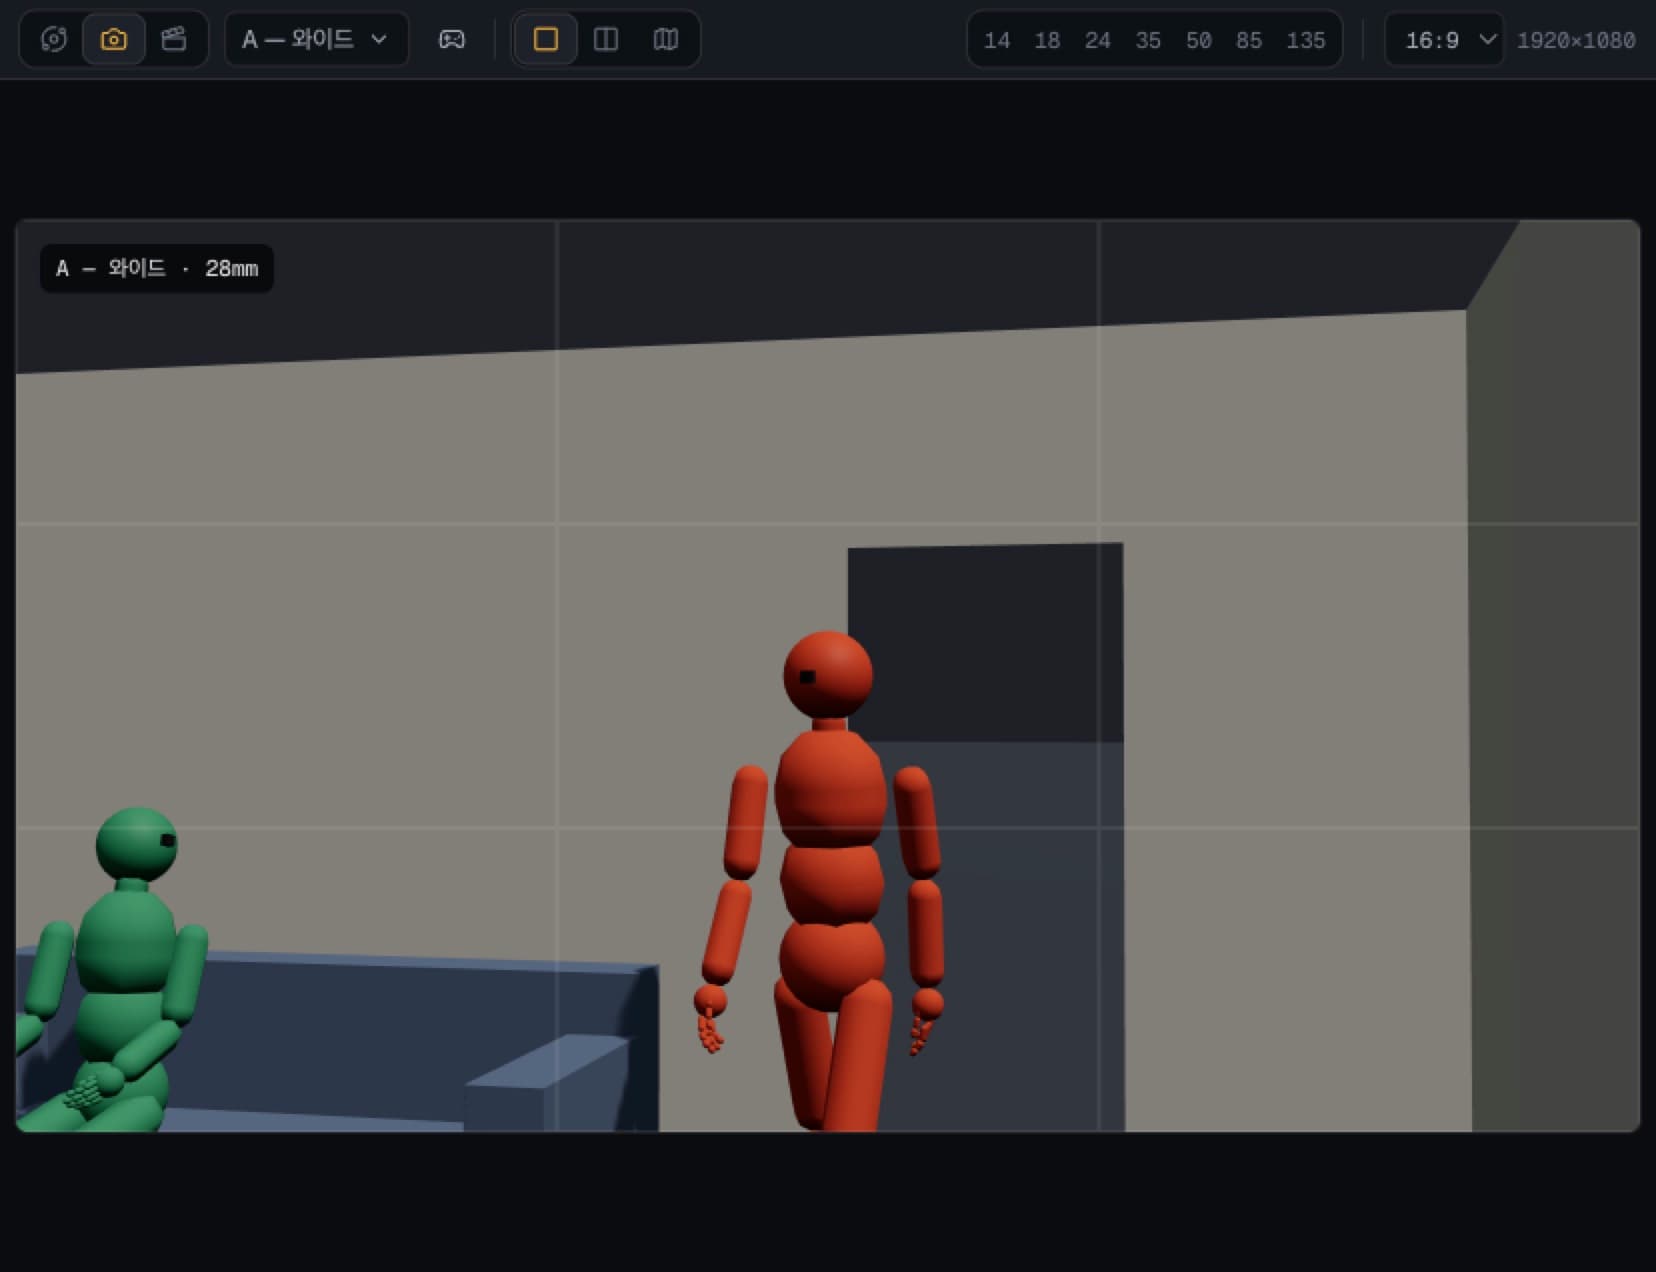Set focal length to 24
The height and width of the screenshot is (1272, 1656).
pyautogui.click(x=1097, y=40)
